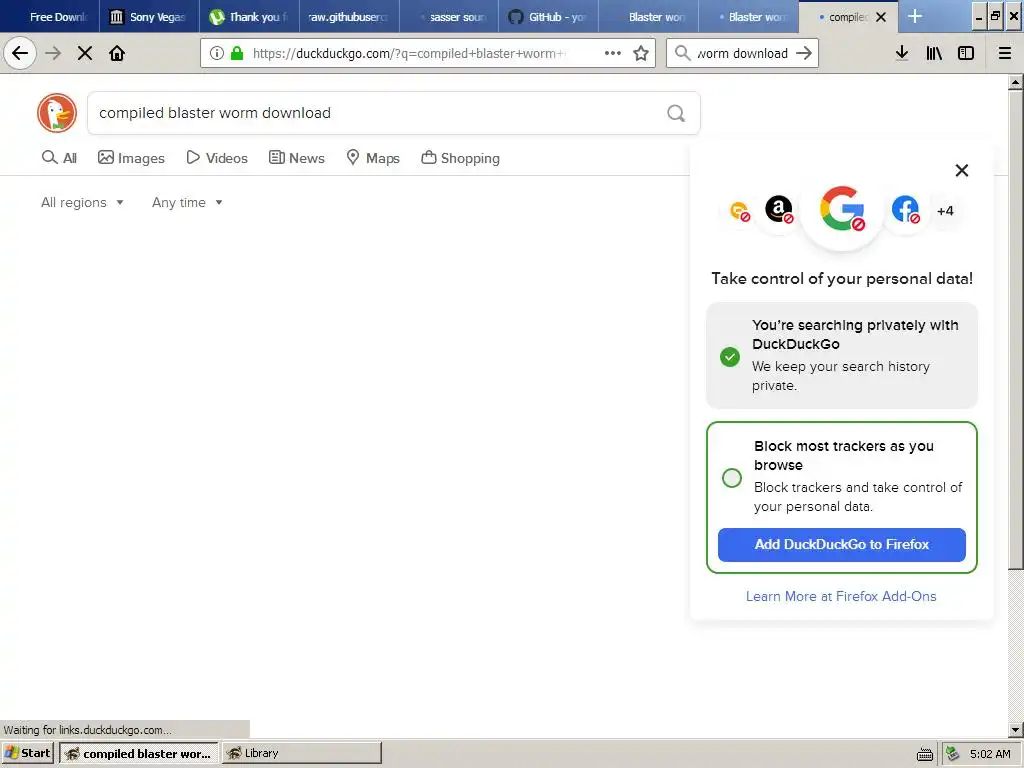Click the Take control of your personal data heading
The height and width of the screenshot is (768, 1024).
point(842,279)
